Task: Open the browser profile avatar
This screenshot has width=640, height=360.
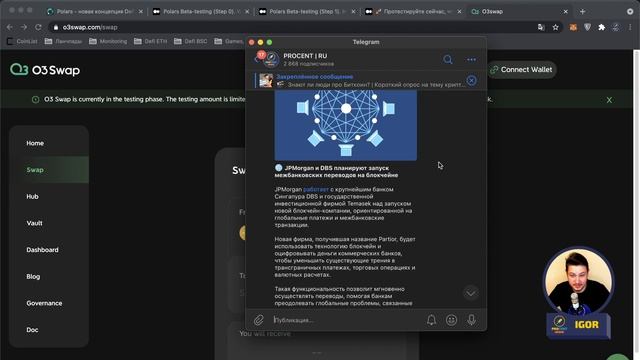Action: click(616, 27)
